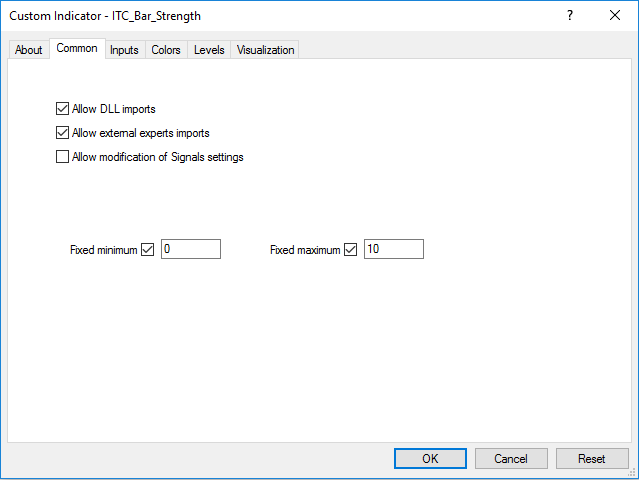Show the Visualization tab

click(265, 50)
